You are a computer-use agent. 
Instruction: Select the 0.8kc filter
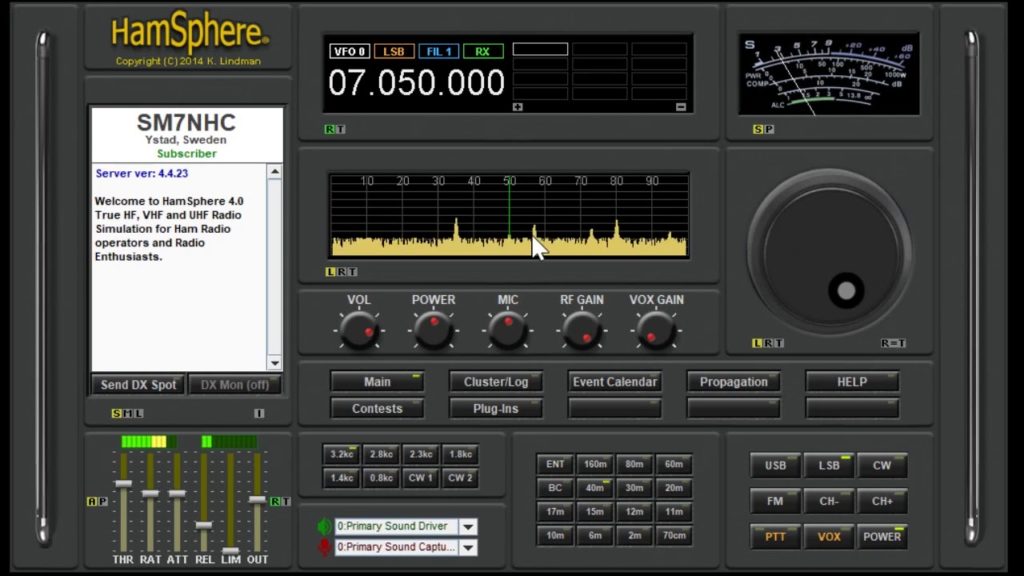click(381, 478)
